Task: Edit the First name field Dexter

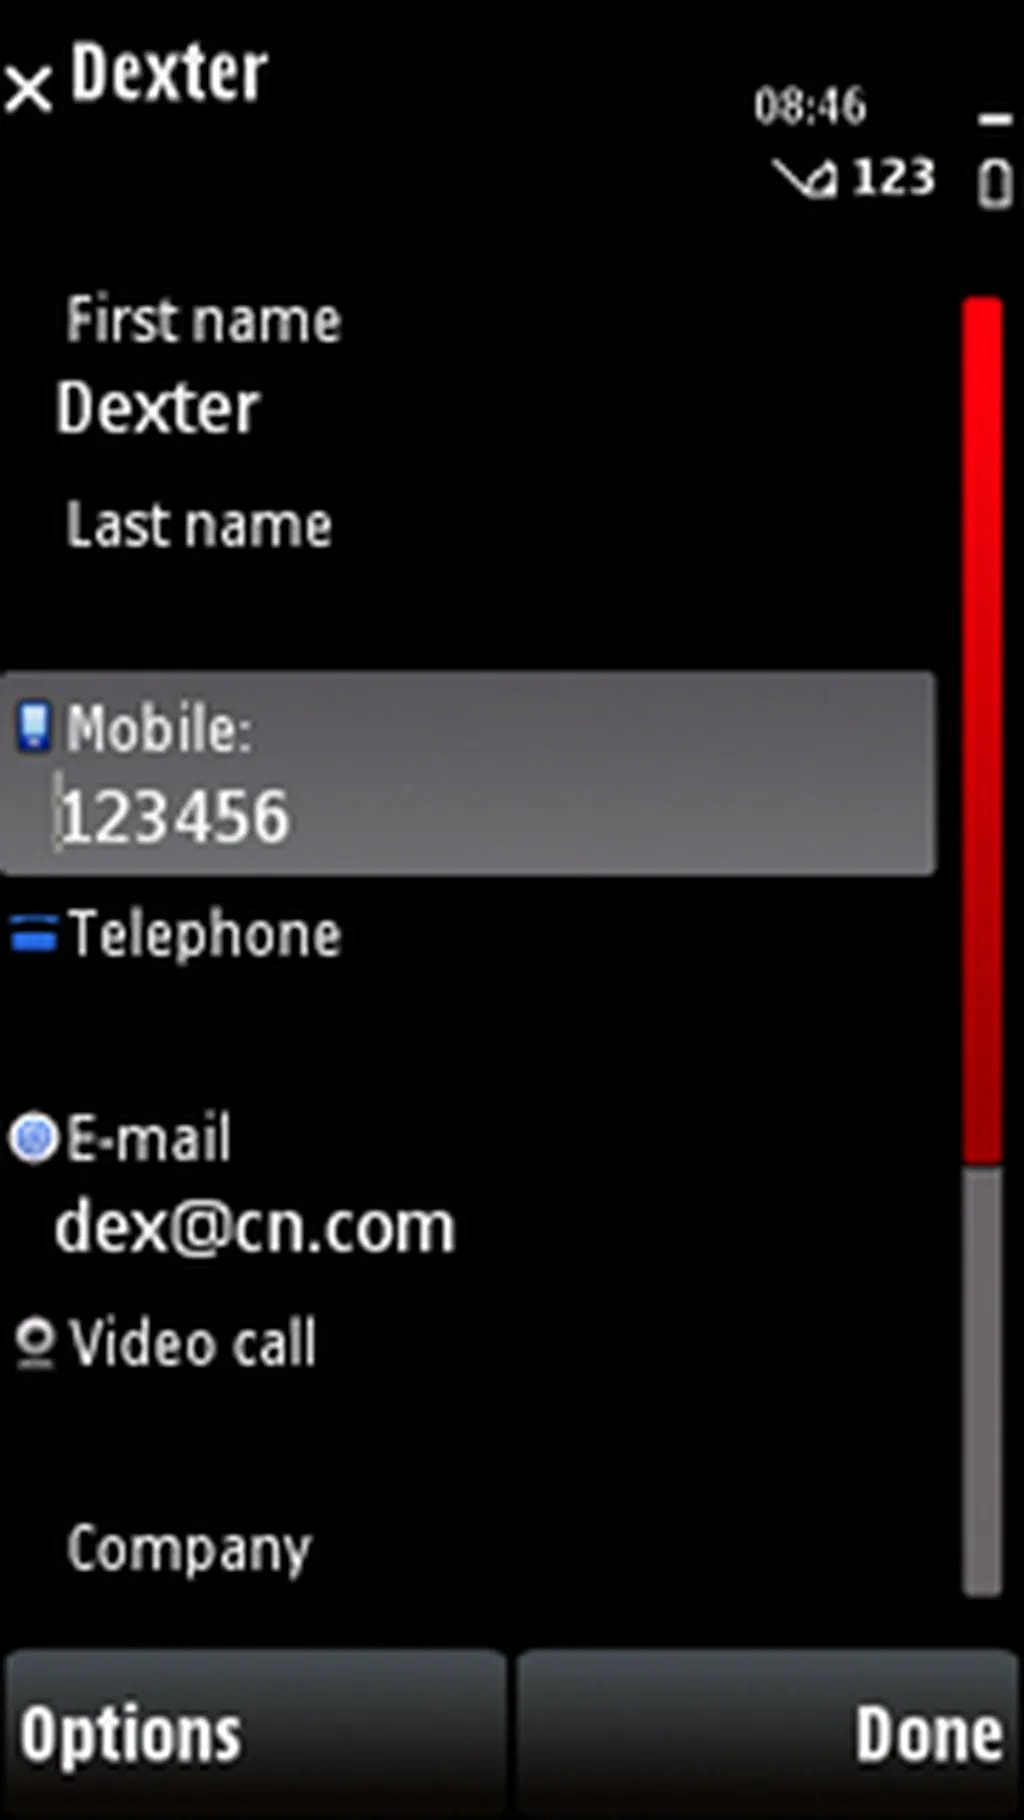Action: (x=468, y=367)
